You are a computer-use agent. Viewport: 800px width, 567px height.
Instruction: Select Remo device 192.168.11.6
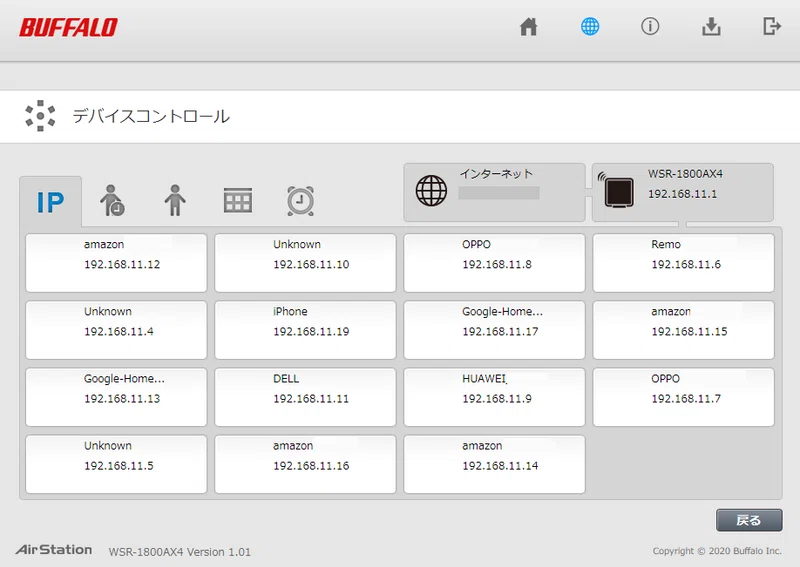684,263
